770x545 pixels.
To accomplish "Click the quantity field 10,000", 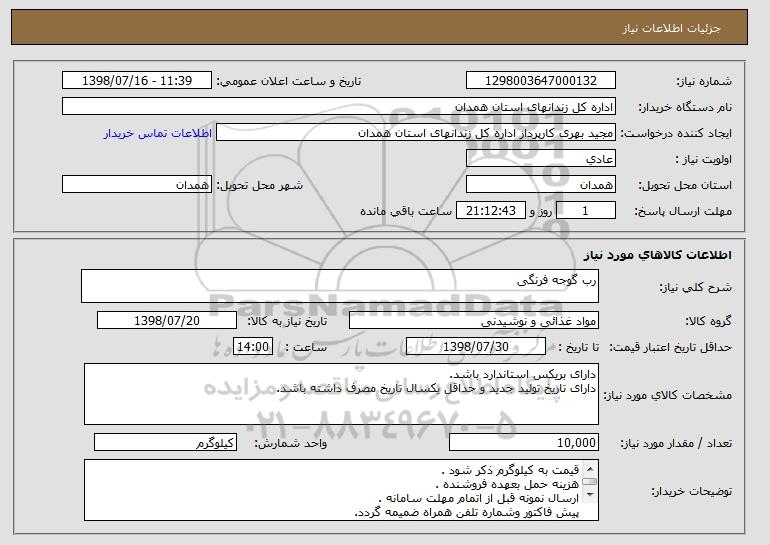I will coord(524,442).
